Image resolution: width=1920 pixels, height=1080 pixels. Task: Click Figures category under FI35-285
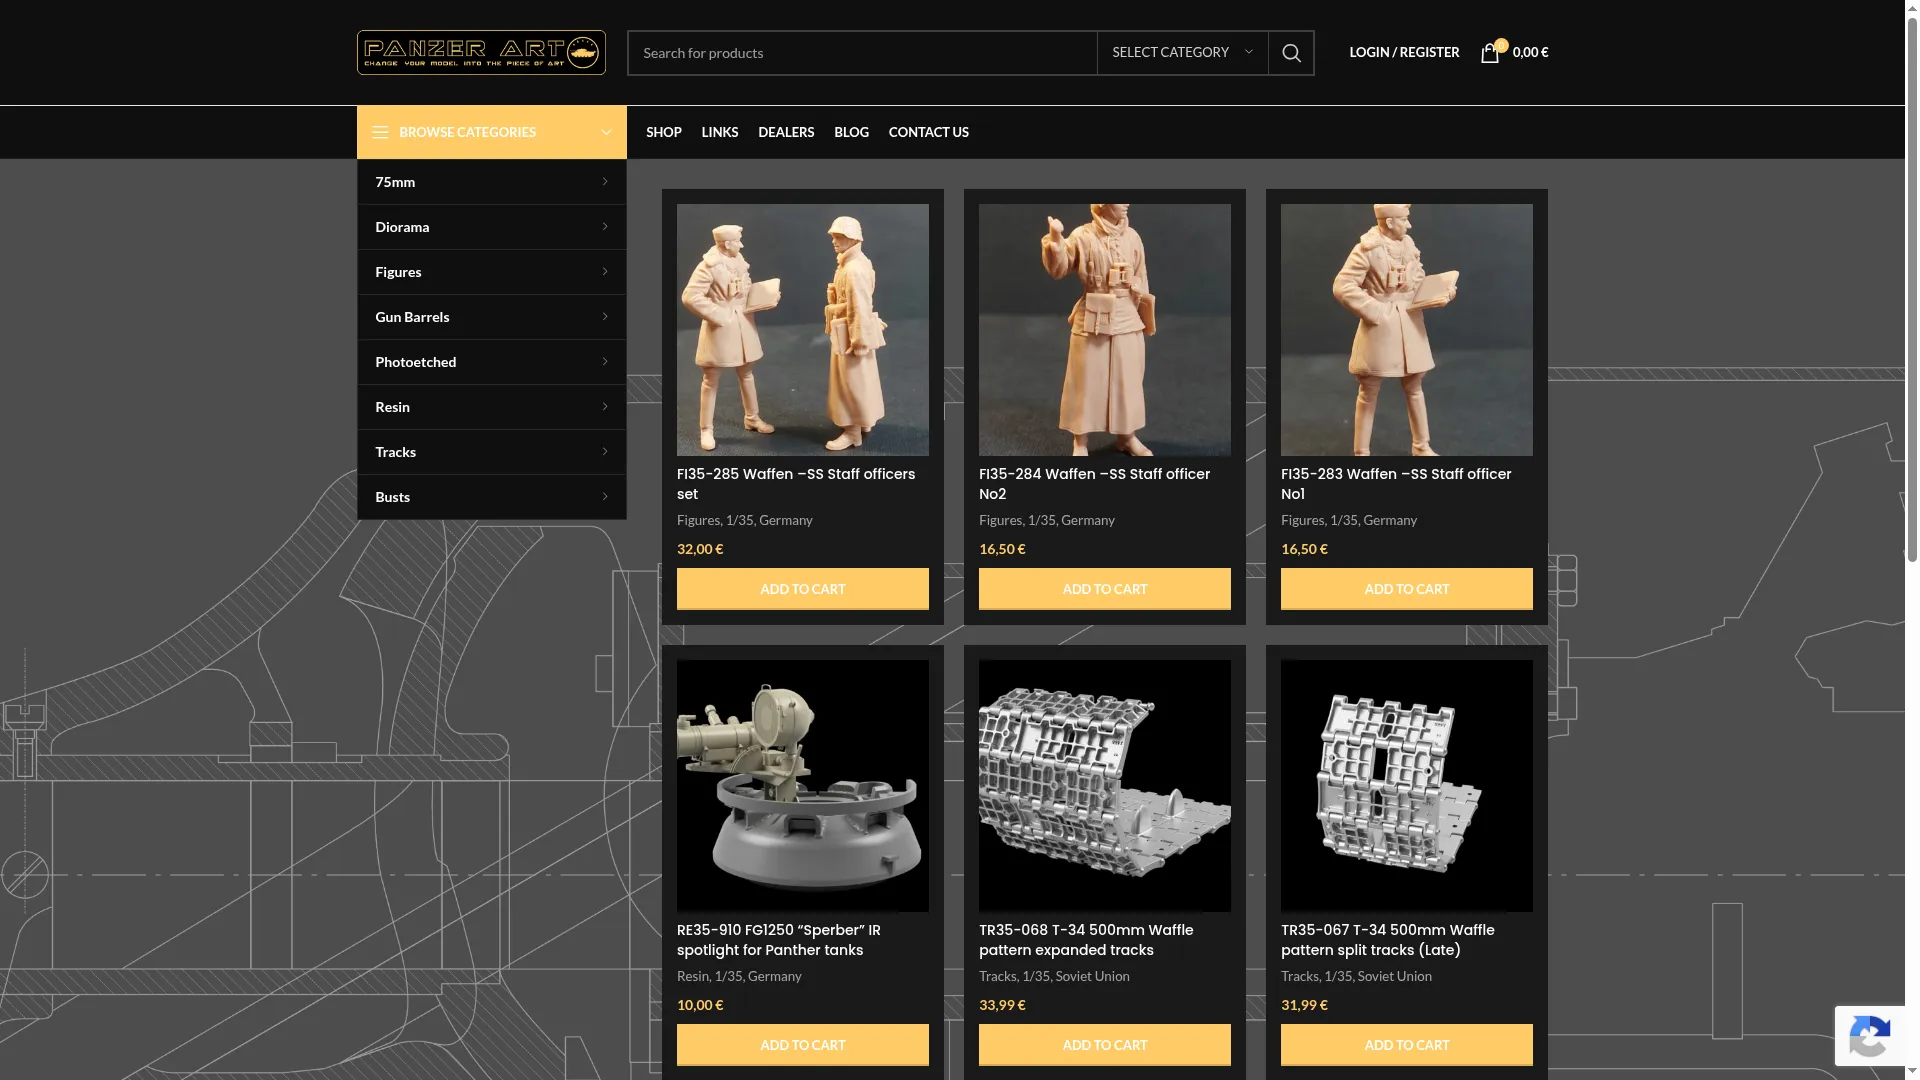[x=698, y=520]
